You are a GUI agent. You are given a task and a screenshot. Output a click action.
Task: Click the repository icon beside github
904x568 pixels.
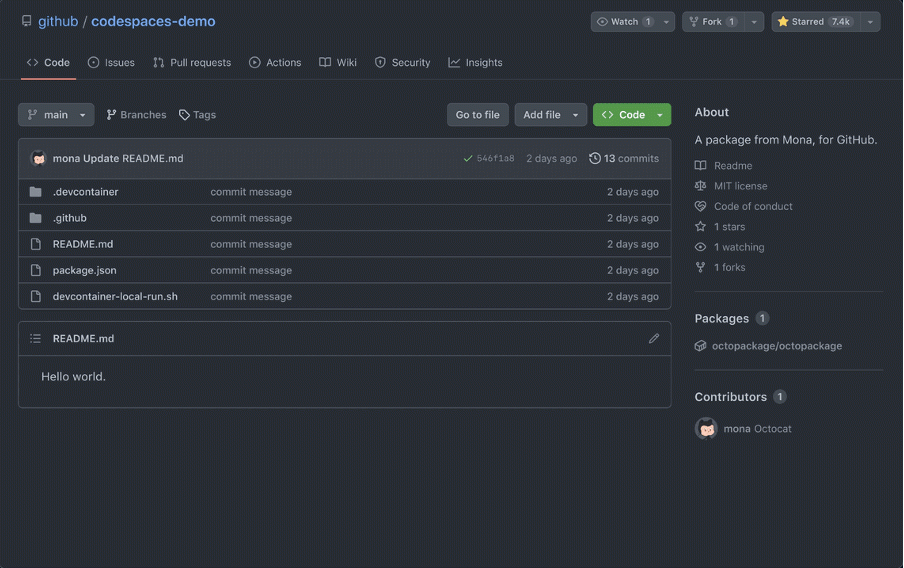coord(27,21)
